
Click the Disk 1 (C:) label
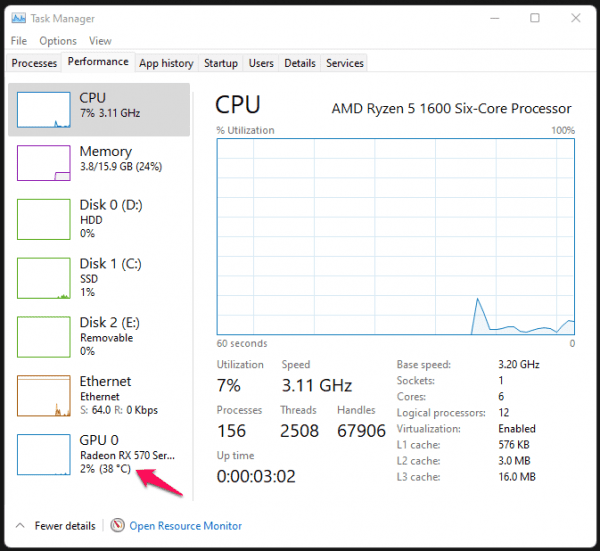111,264
